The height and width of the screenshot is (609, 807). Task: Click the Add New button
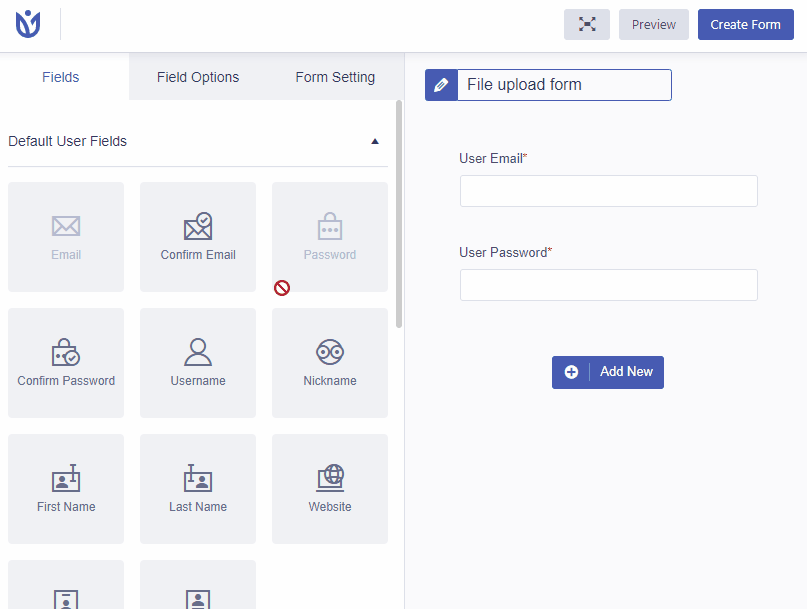click(x=608, y=372)
